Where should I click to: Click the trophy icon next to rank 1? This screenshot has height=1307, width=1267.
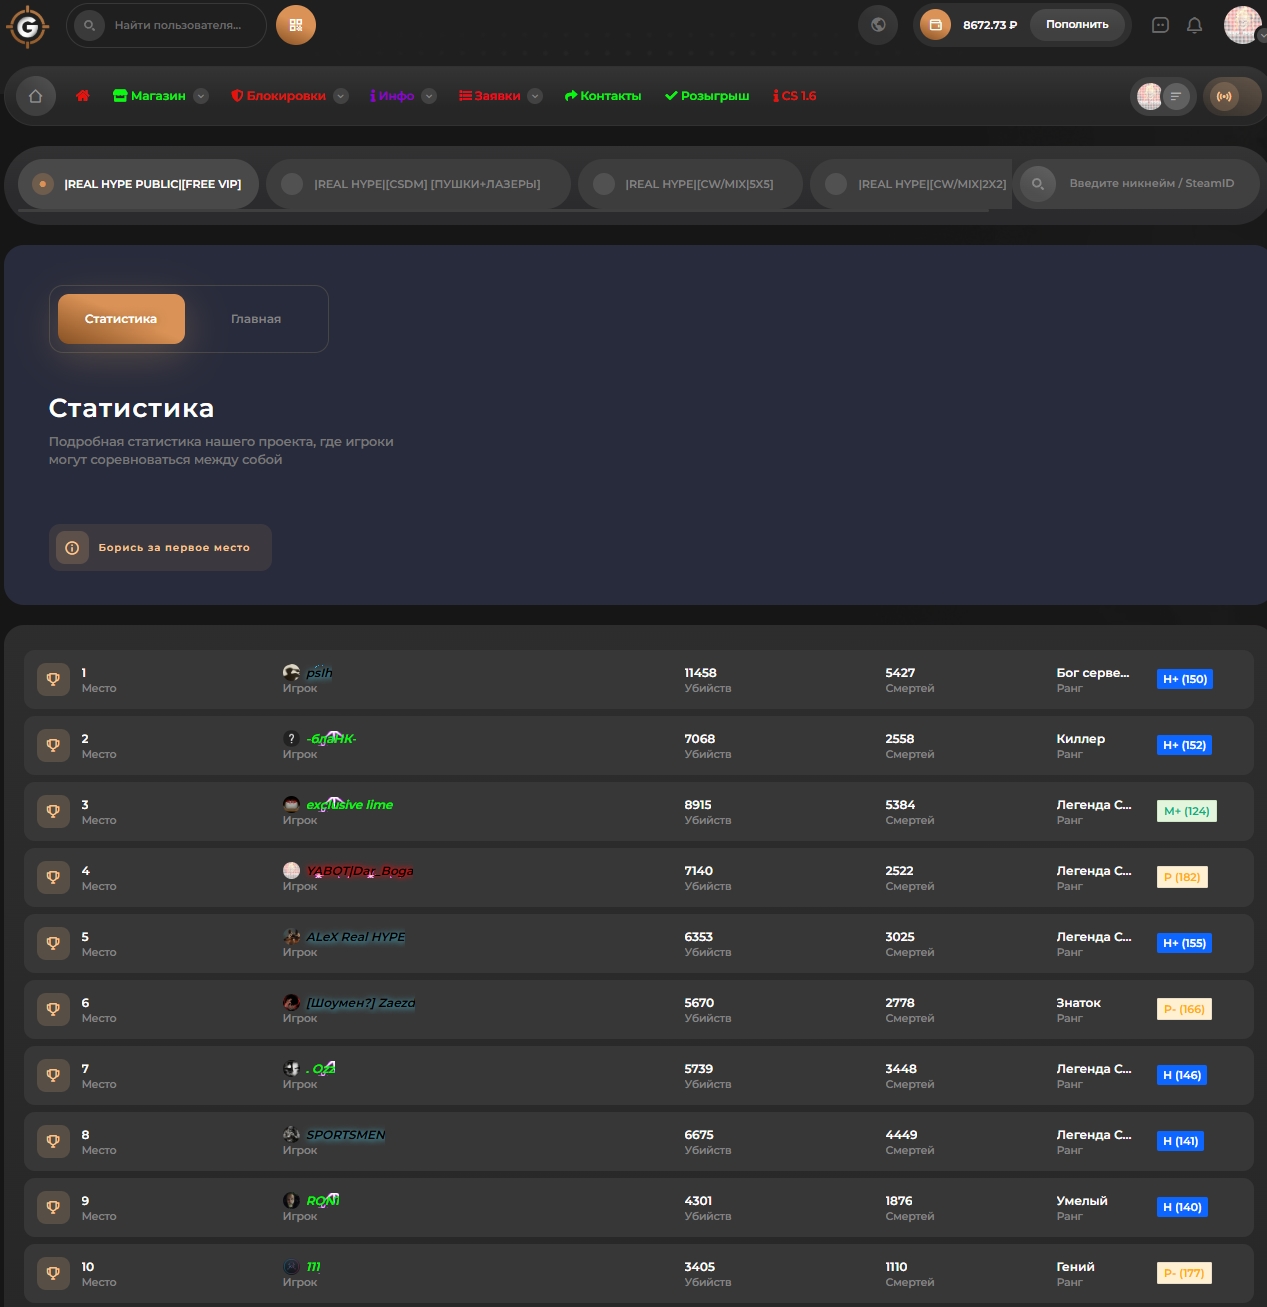pyautogui.click(x=53, y=679)
